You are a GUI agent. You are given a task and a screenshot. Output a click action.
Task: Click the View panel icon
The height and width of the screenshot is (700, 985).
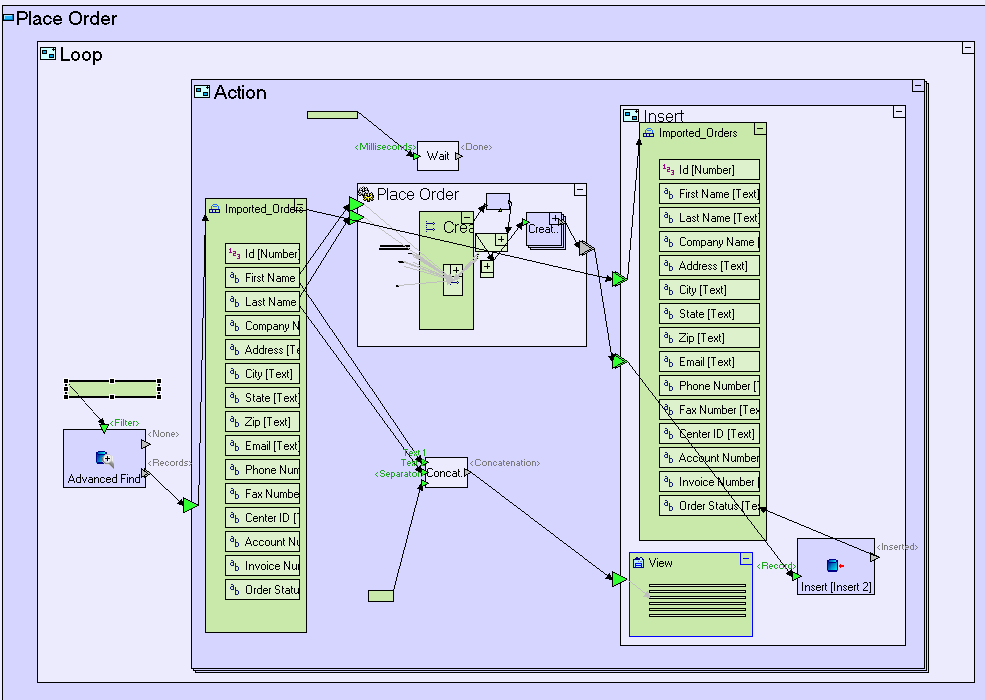(638, 562)
